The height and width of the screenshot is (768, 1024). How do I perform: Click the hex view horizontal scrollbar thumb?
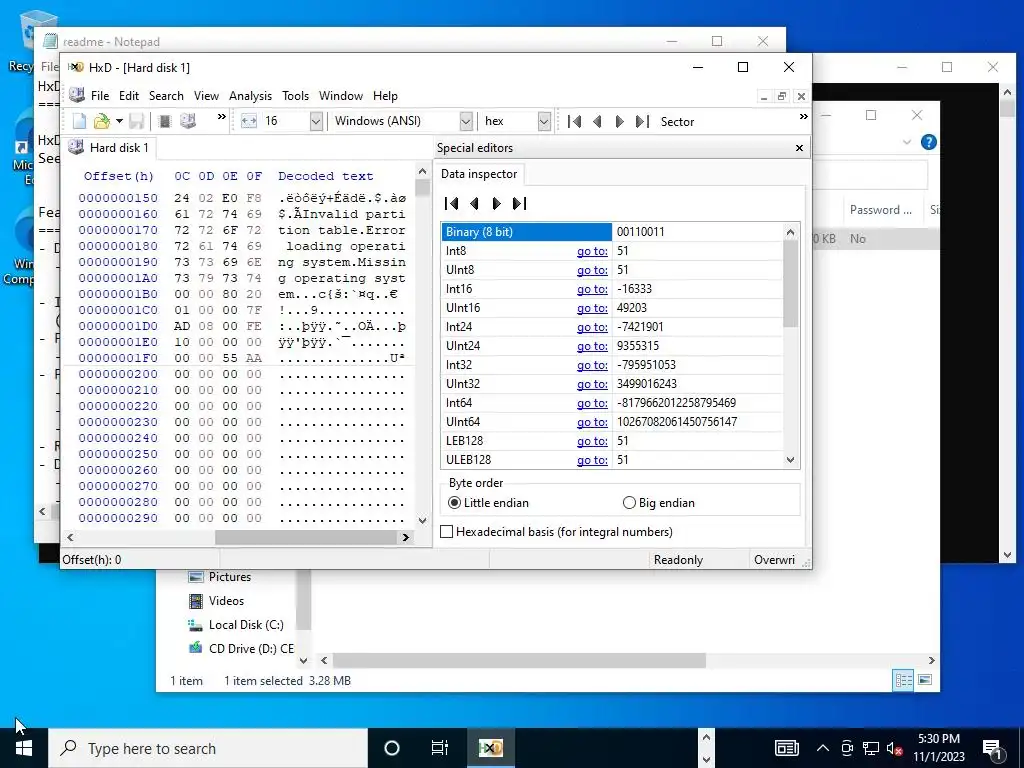coord(305,537)
